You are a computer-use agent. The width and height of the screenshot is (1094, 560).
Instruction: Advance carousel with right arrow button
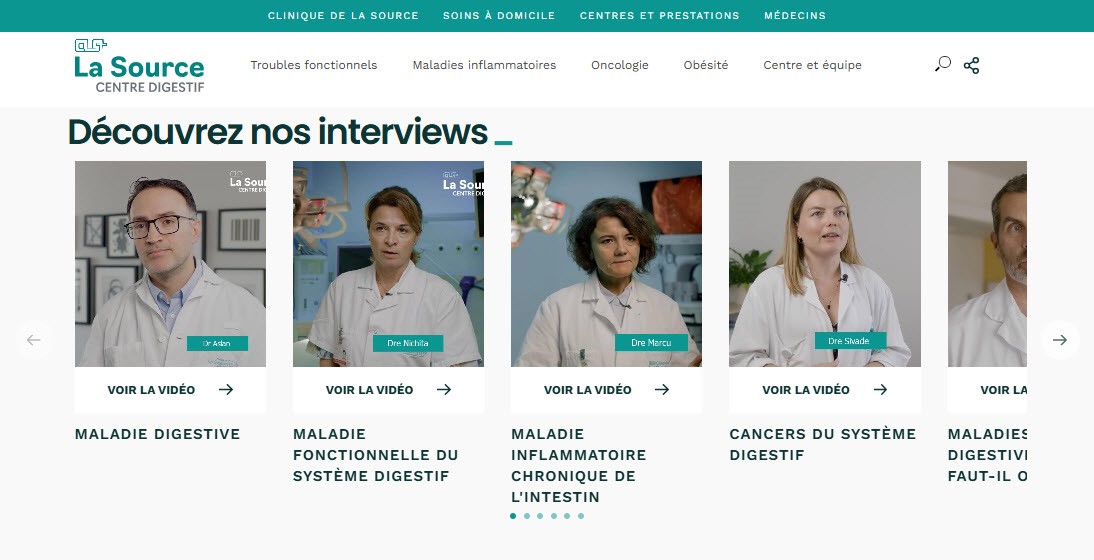[1060, 340]
